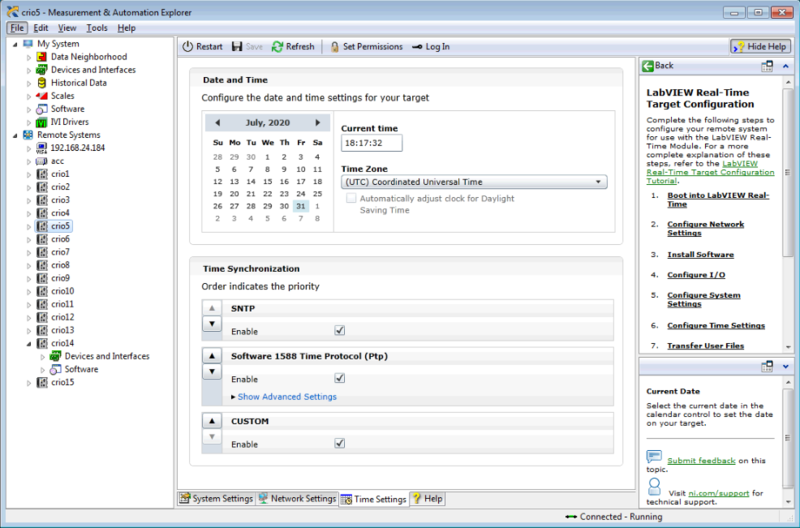Open ni.com/support link
Viewport: 800px width, 528px height.
718,493
